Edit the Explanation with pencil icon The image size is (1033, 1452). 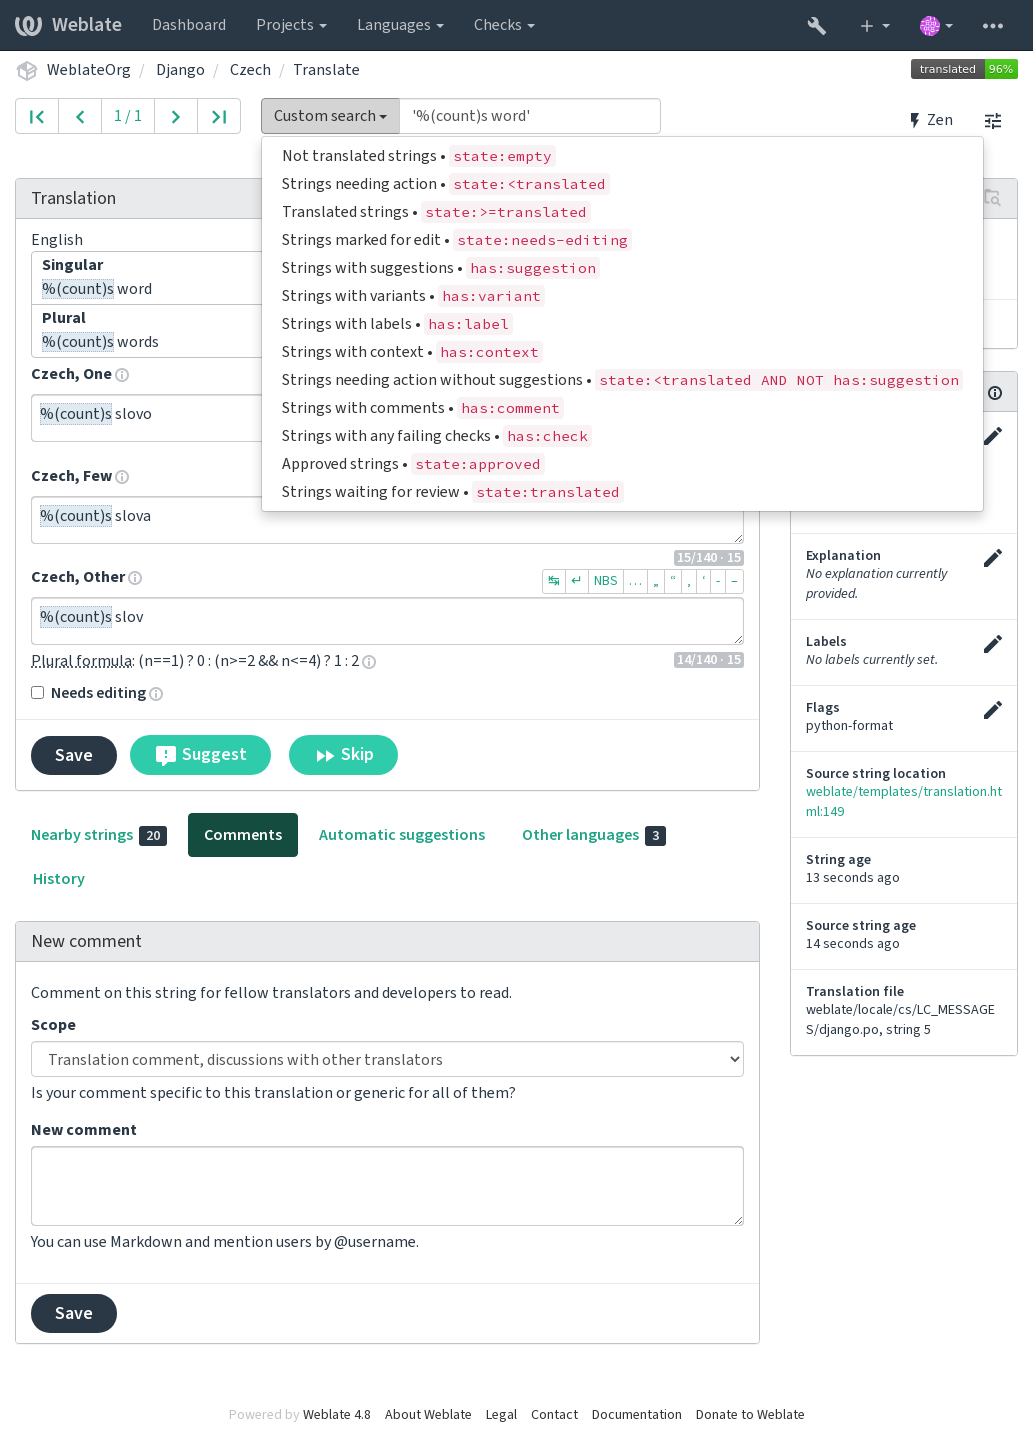[992, 558]
